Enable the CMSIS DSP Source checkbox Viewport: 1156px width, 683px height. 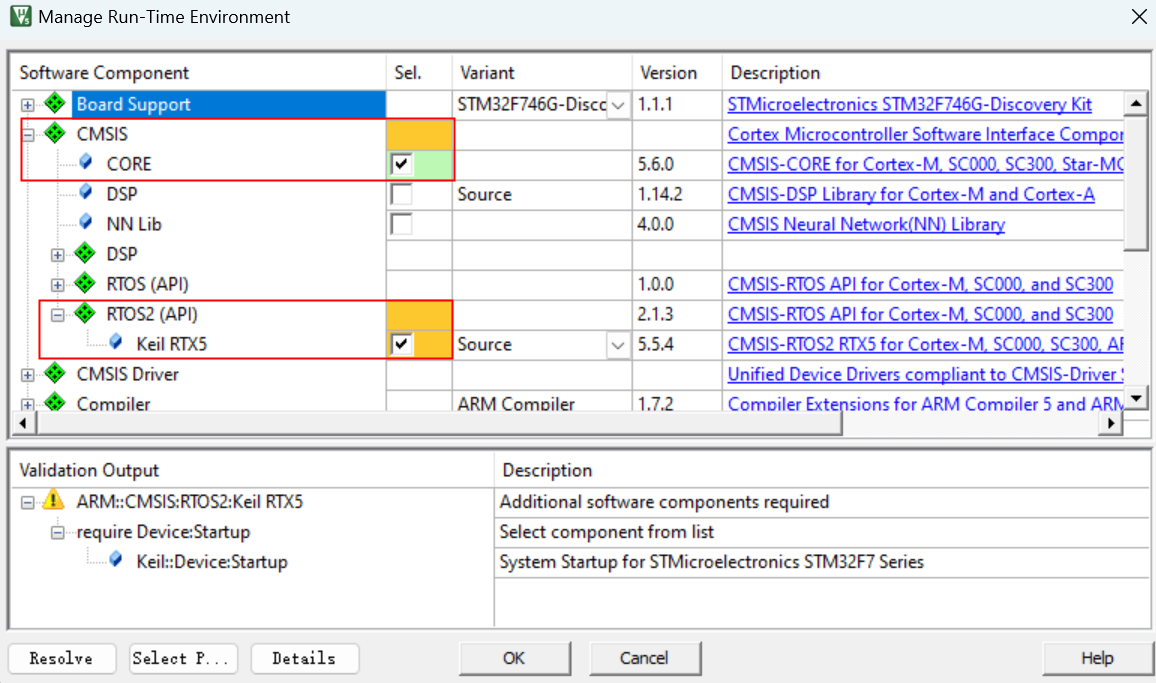pyautogui.click(x=401, y=194)
